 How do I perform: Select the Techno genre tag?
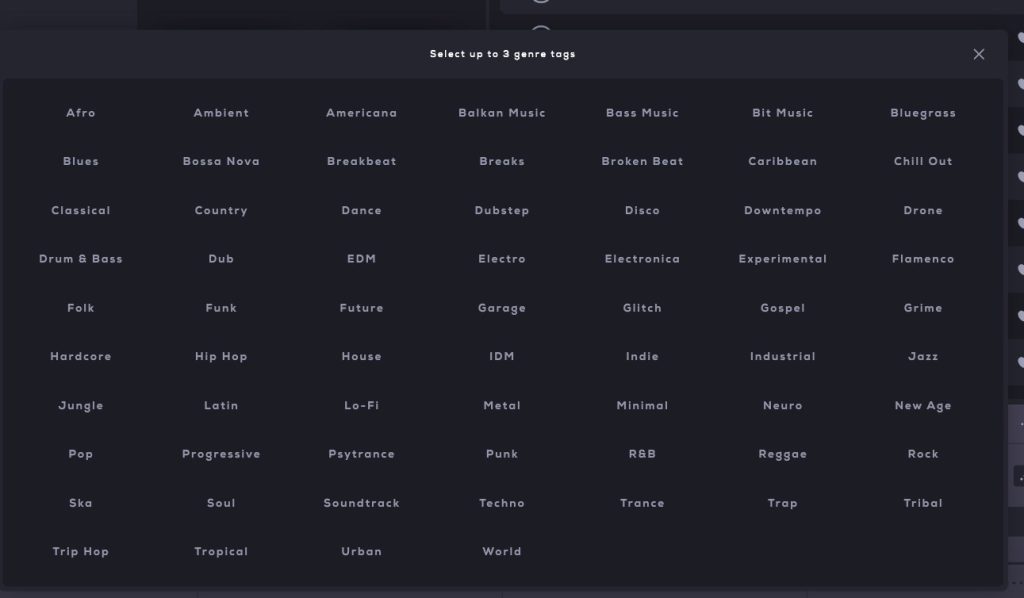[502, 503]
